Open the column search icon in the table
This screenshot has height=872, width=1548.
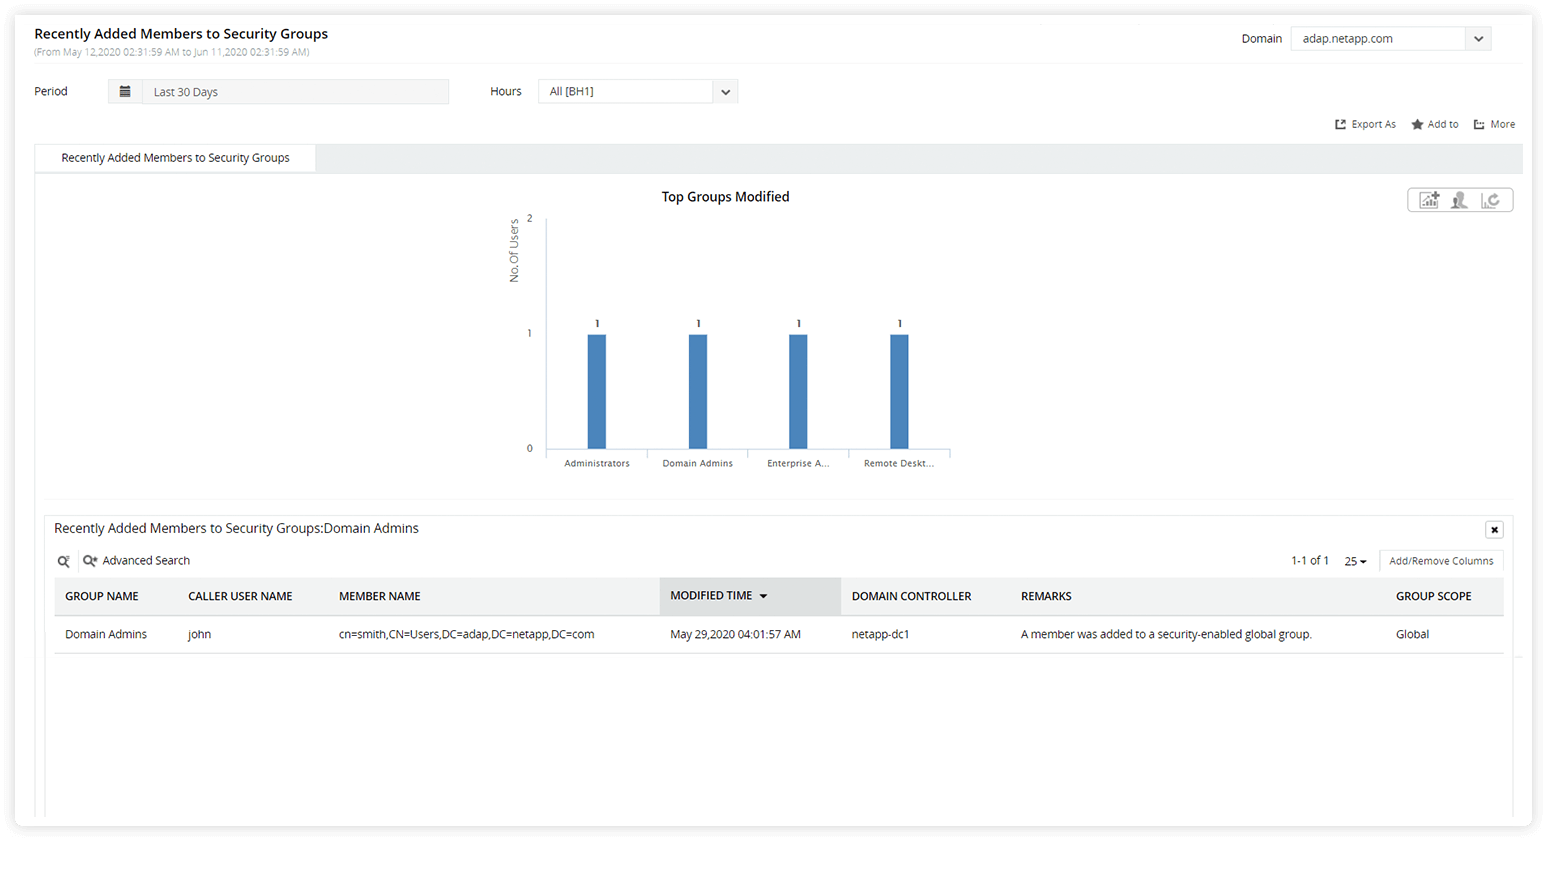pos(63,561)
